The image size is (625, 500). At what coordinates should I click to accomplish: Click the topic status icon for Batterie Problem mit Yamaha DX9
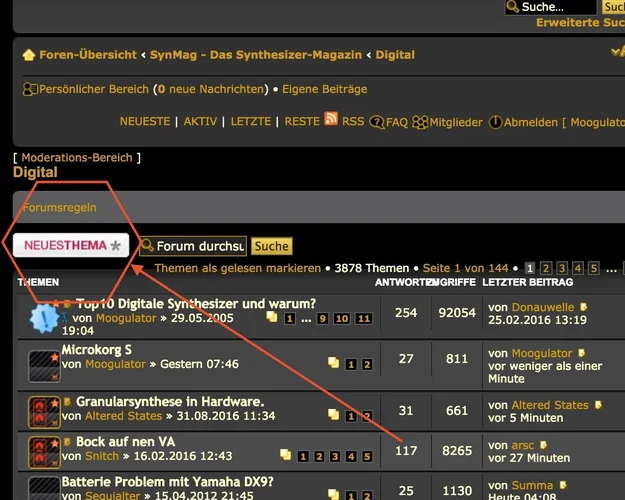click(x=44, y=490)
